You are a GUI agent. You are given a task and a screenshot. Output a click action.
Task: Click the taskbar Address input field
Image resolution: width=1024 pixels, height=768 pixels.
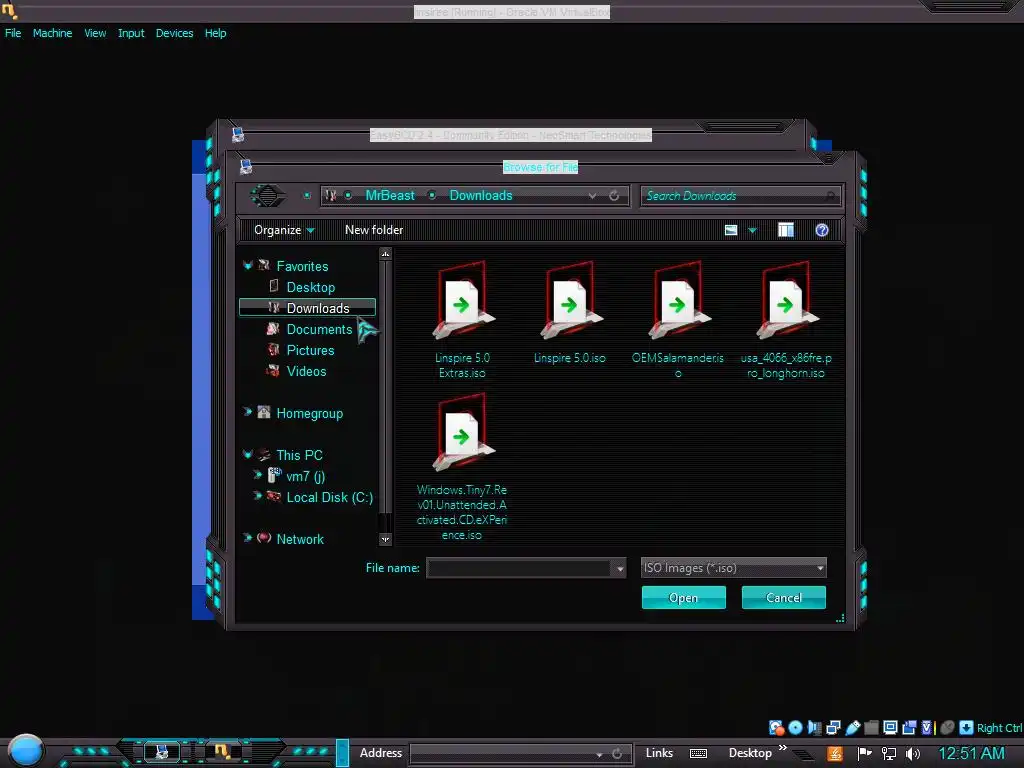503,753
